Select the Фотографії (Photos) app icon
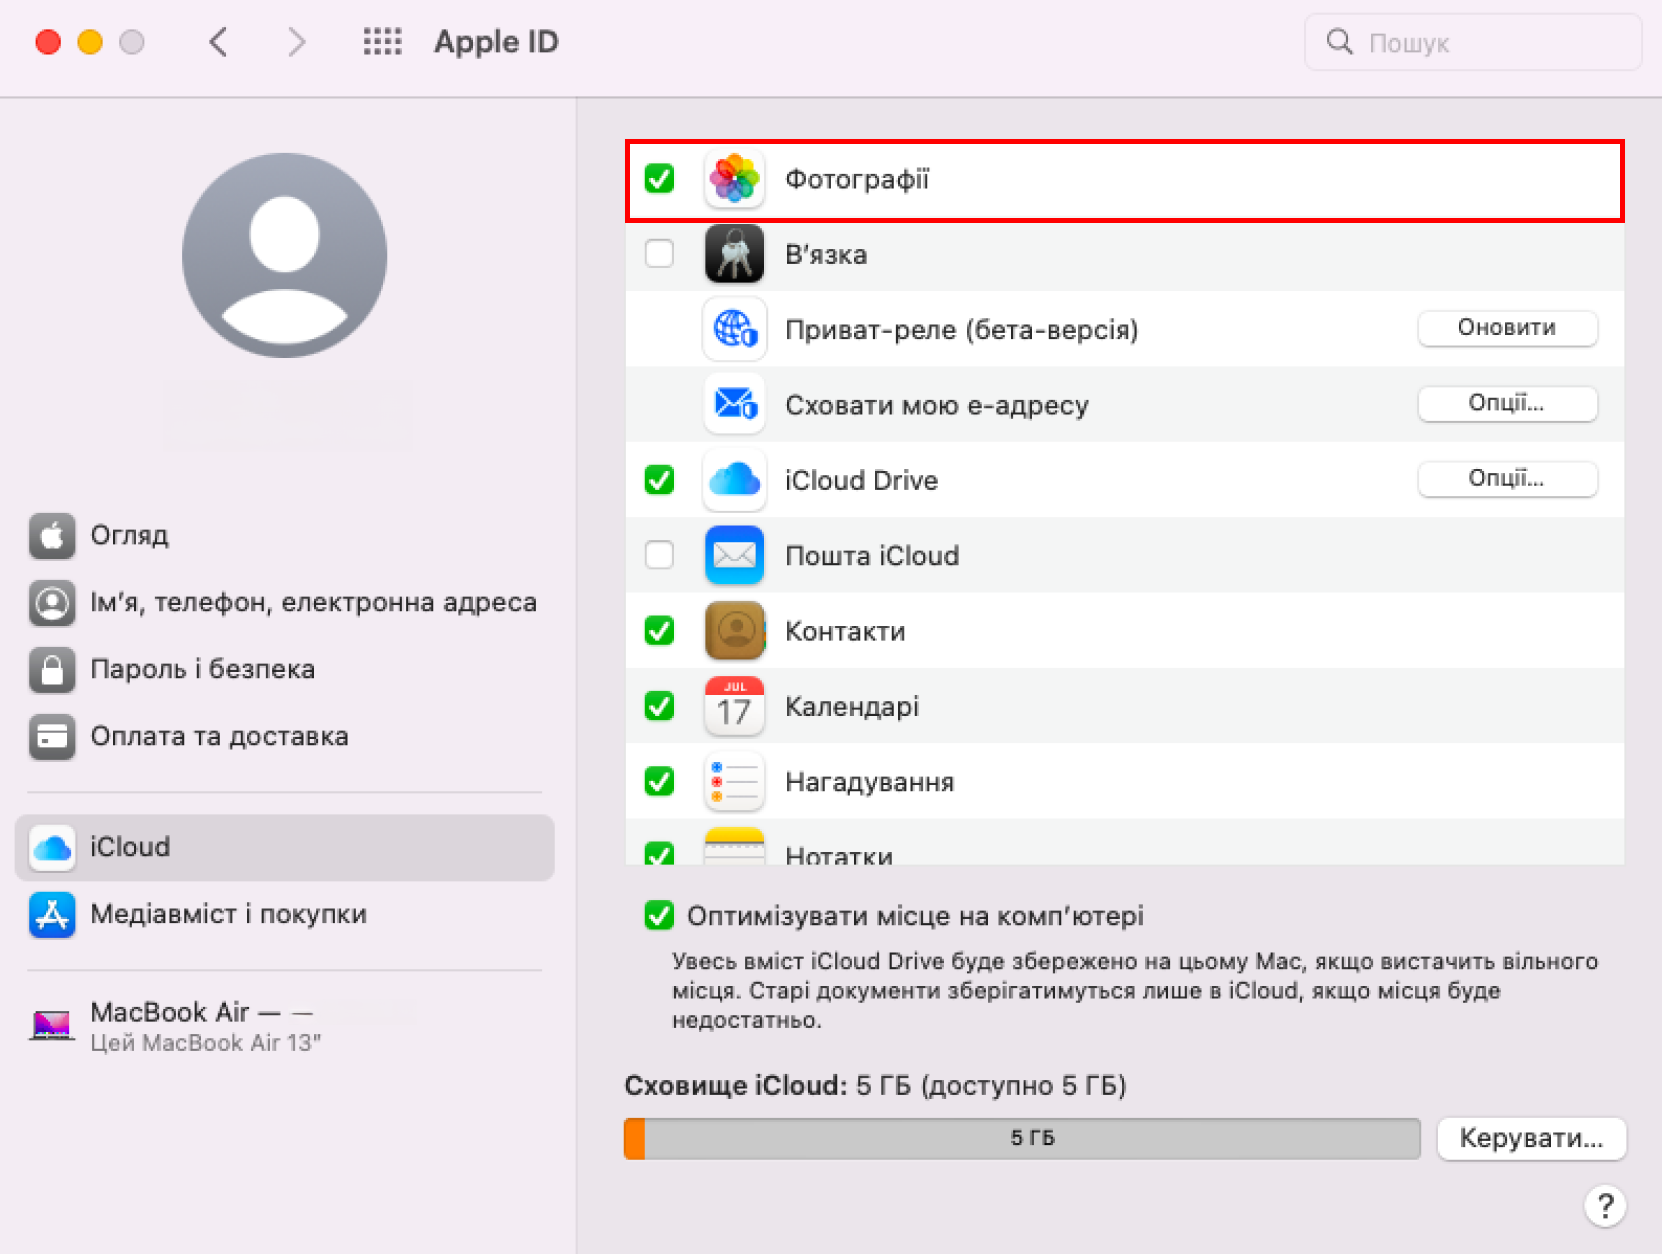The height and width of the screenshot is (1254, 1662). click(x=735, y=180)
